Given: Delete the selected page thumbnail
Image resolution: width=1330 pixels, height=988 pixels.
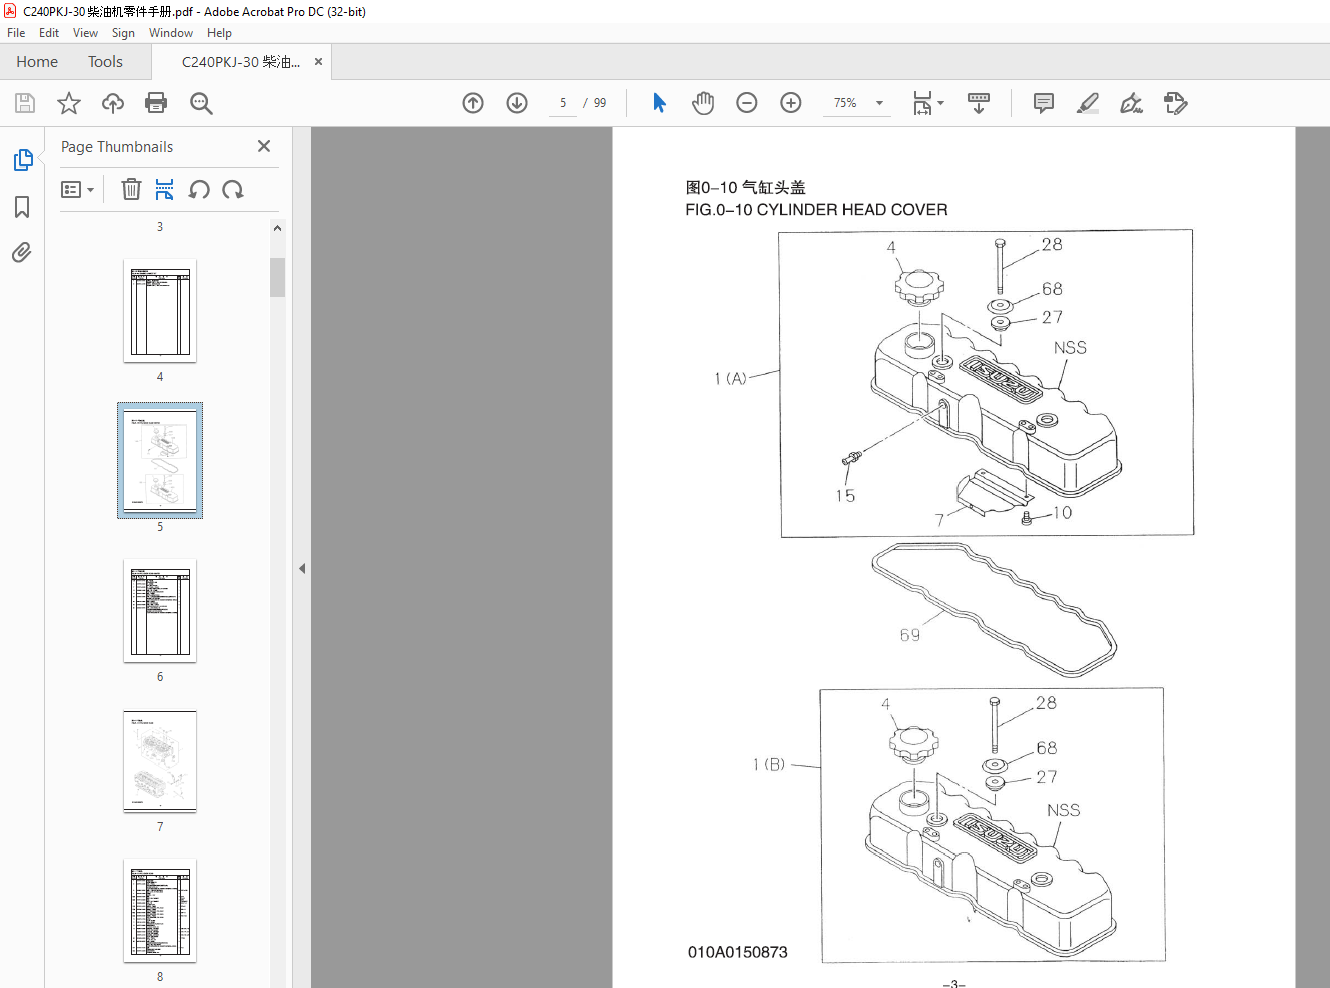Looking at the screenshot, I should click(x=131, y=189).
